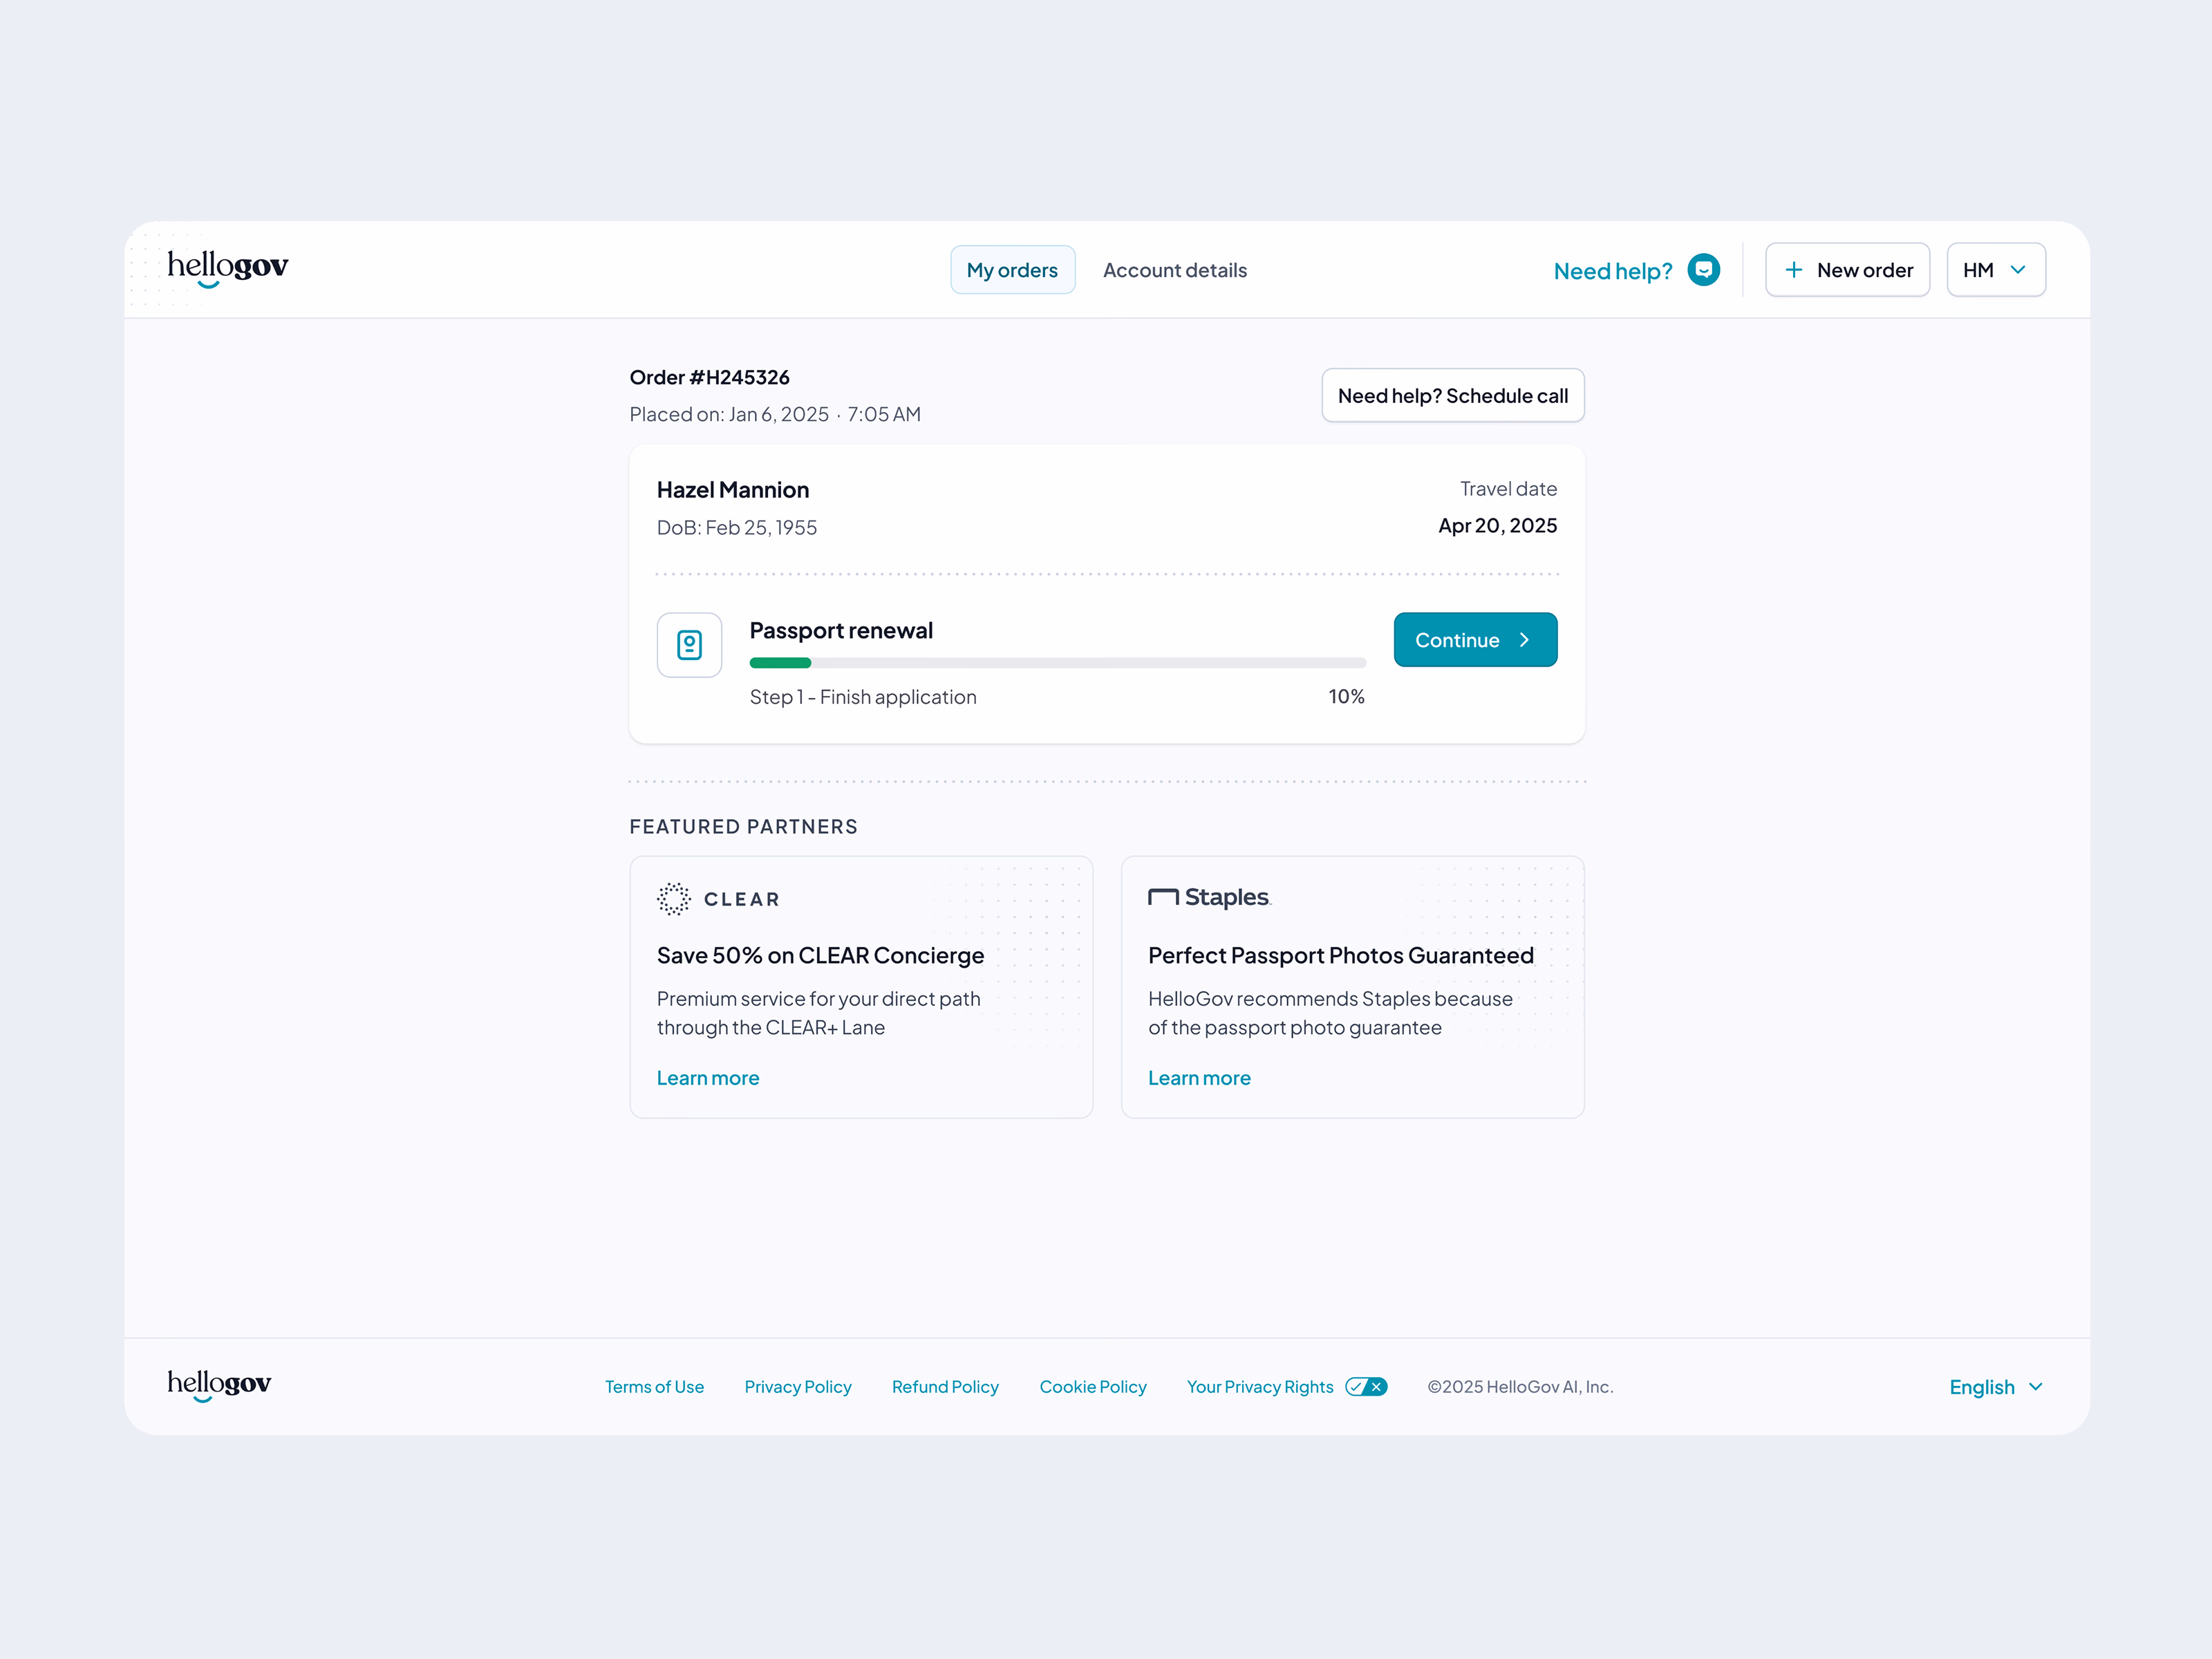Click the DoB: Feb 25, 1955 text
Screen dimensions: 2212x1659
click(737, 528)
